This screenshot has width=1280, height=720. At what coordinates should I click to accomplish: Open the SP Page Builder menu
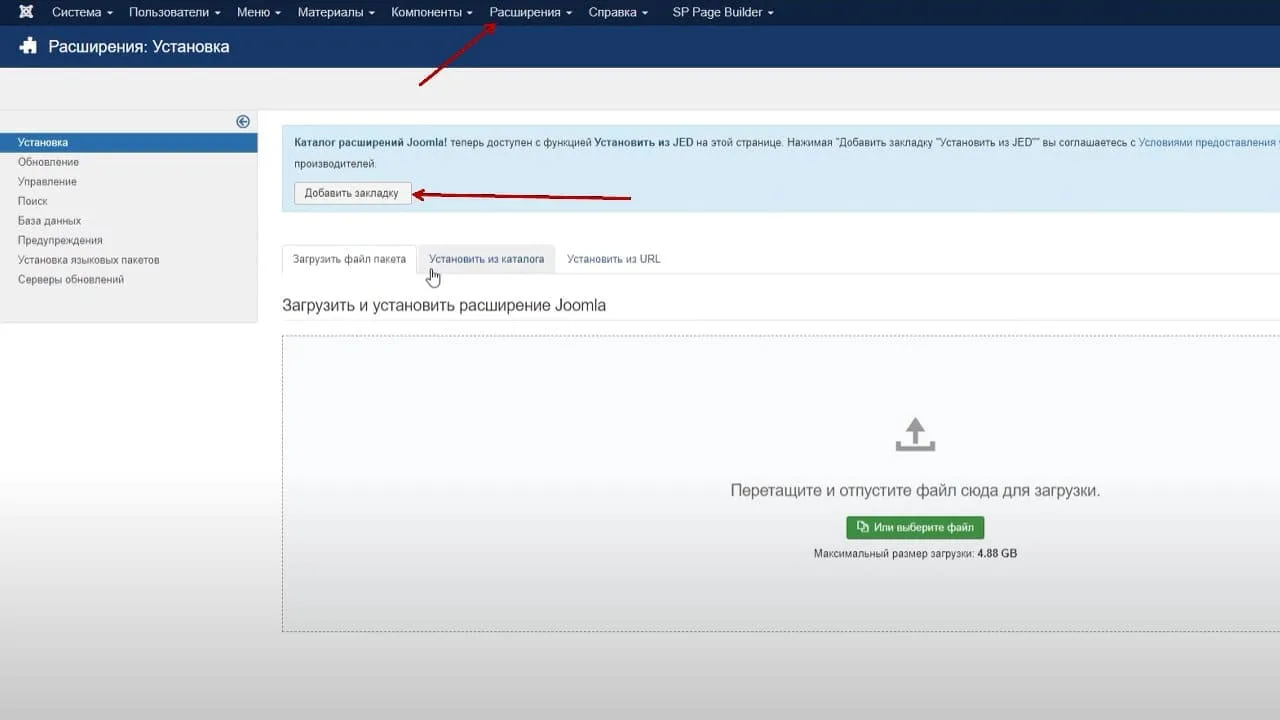tap(723, 12)
